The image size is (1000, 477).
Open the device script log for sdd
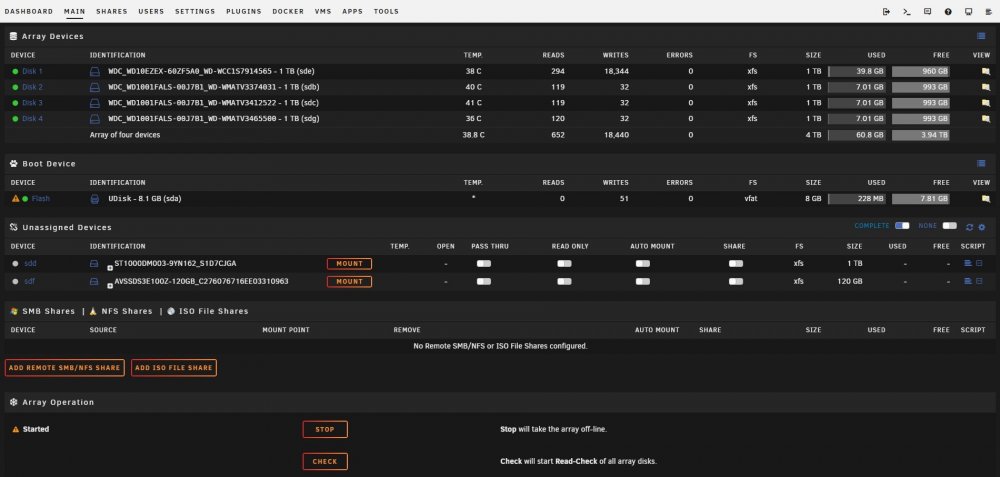(967, 263)
